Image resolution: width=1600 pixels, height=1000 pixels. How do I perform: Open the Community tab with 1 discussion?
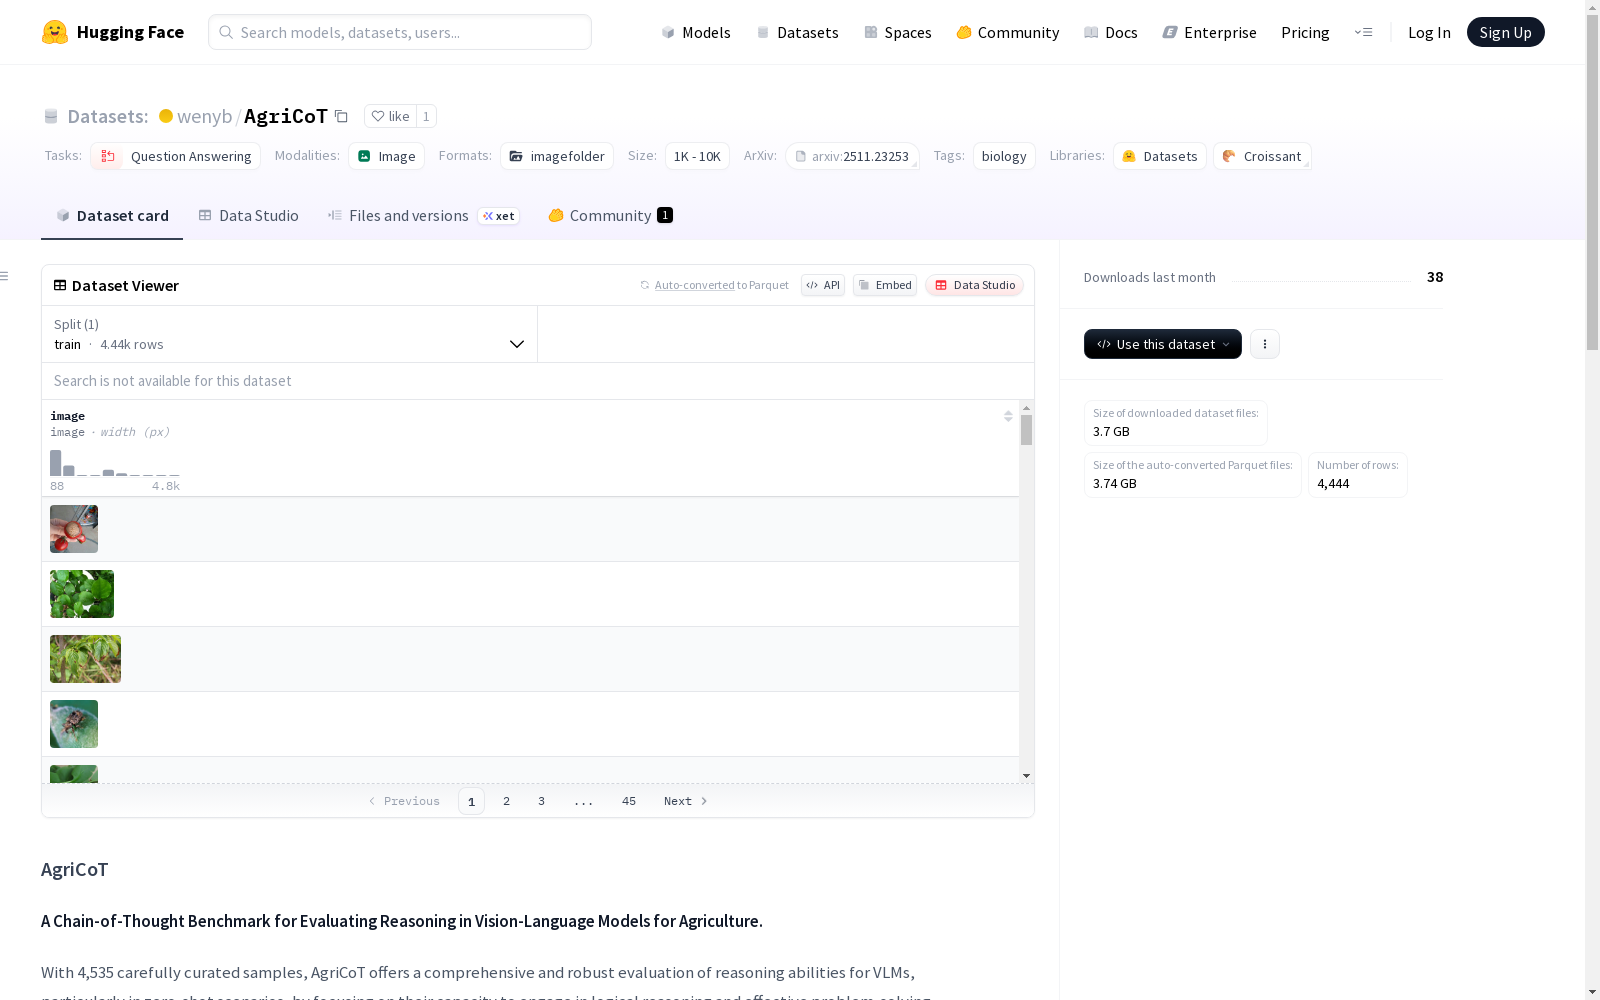tap(610, 215)
